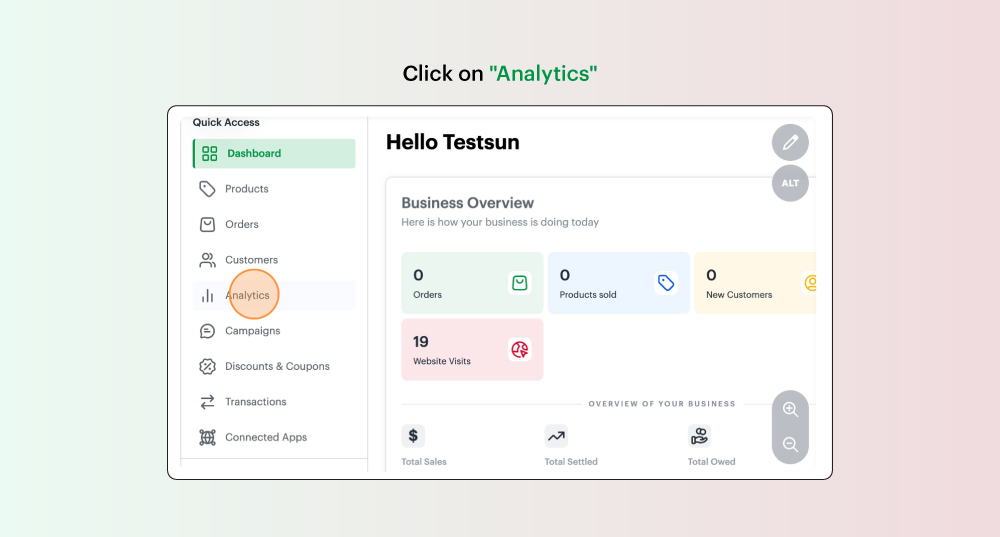Click the red globe icon on Website Visits card

coord(520,349)
